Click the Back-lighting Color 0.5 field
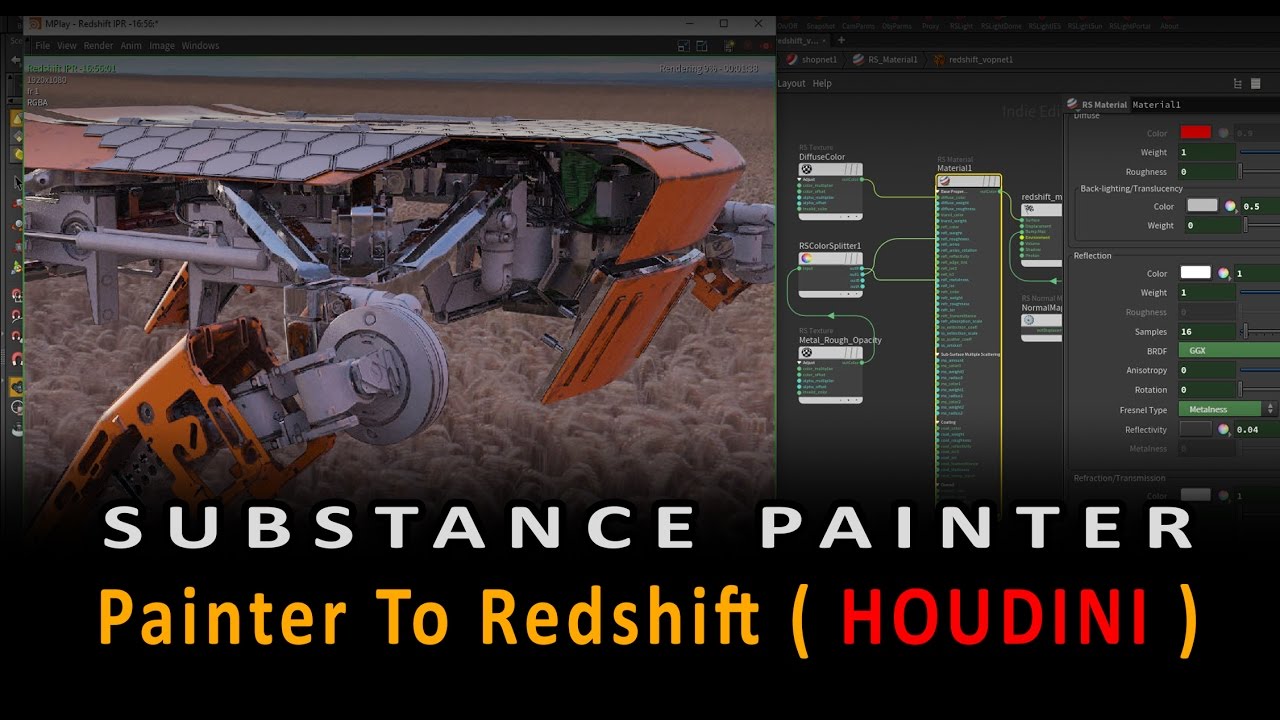Viewport: 1280px width, 720px height. (x=1259, y=206)
